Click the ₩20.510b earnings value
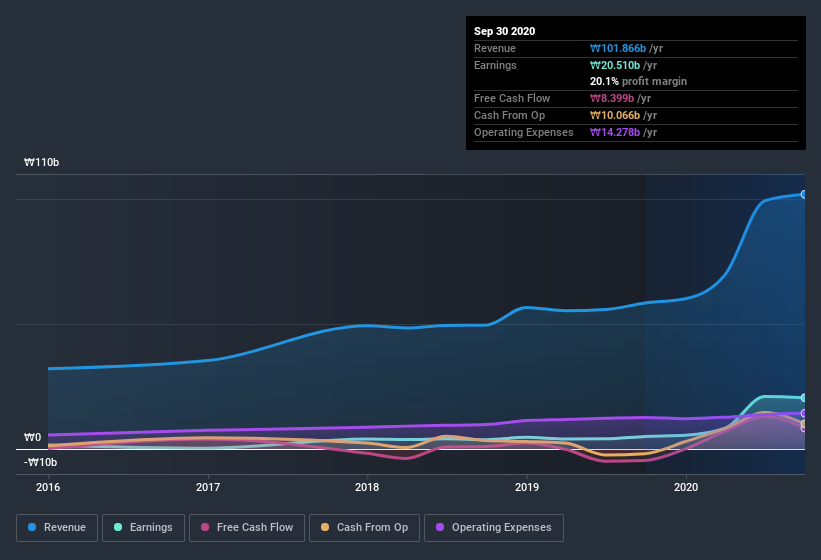The height and width of the screenshot is (560, 821). (615, 65)
